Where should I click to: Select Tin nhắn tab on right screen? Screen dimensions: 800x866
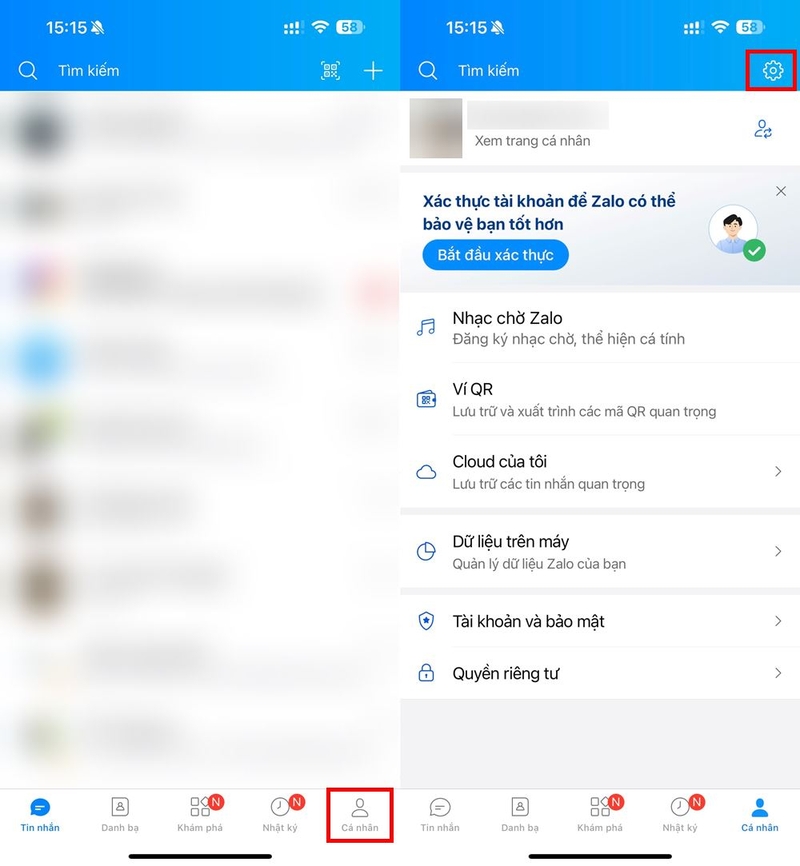440,815
